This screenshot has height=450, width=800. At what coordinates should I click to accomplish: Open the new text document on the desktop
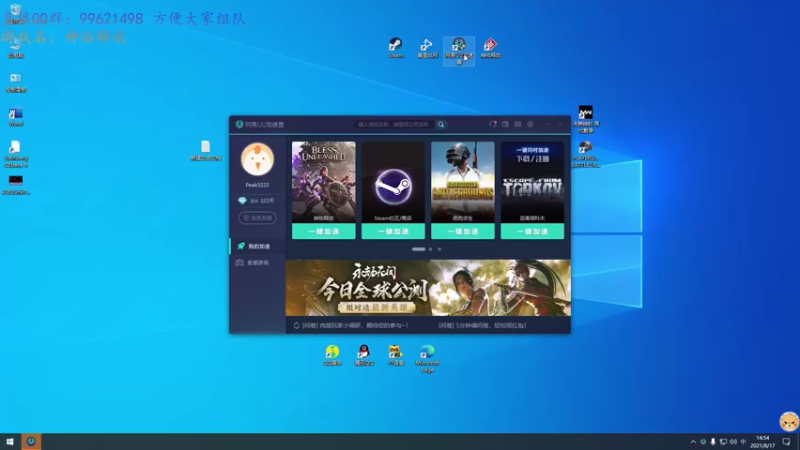coord(206,151)
